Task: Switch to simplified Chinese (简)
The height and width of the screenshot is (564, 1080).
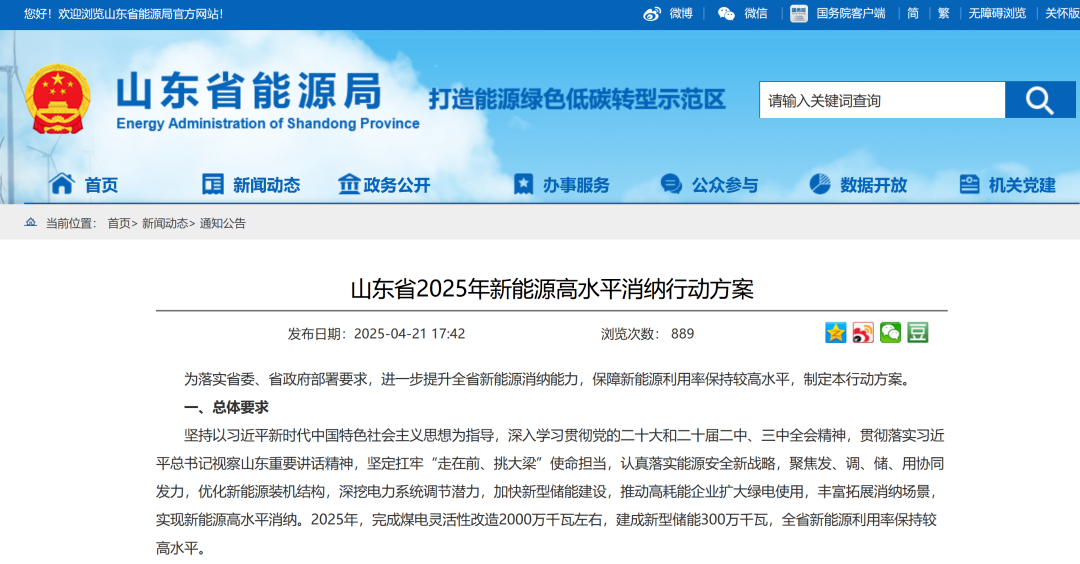Action: click(x=913, y=13)
